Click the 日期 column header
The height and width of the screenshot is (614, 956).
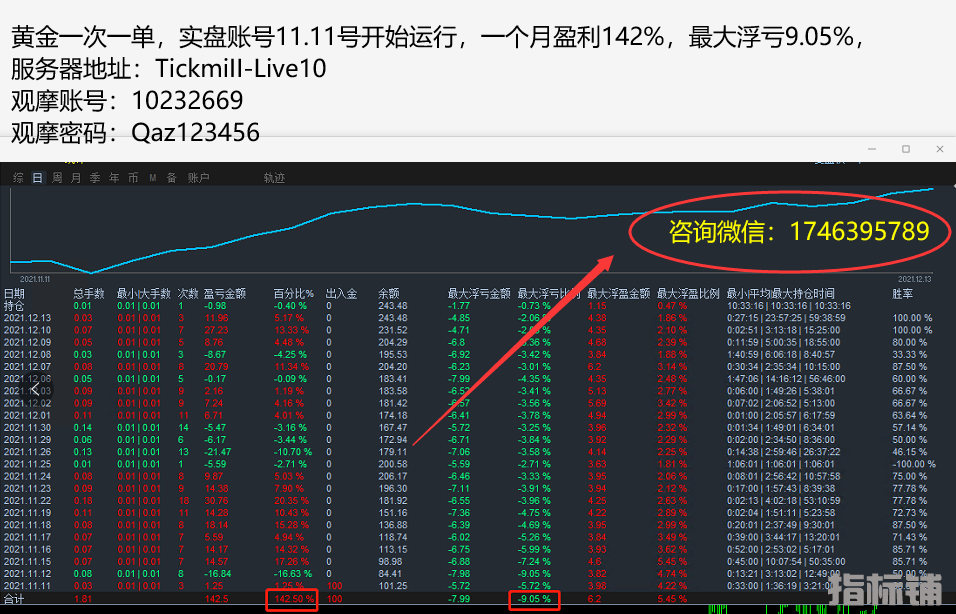(15, 294)
